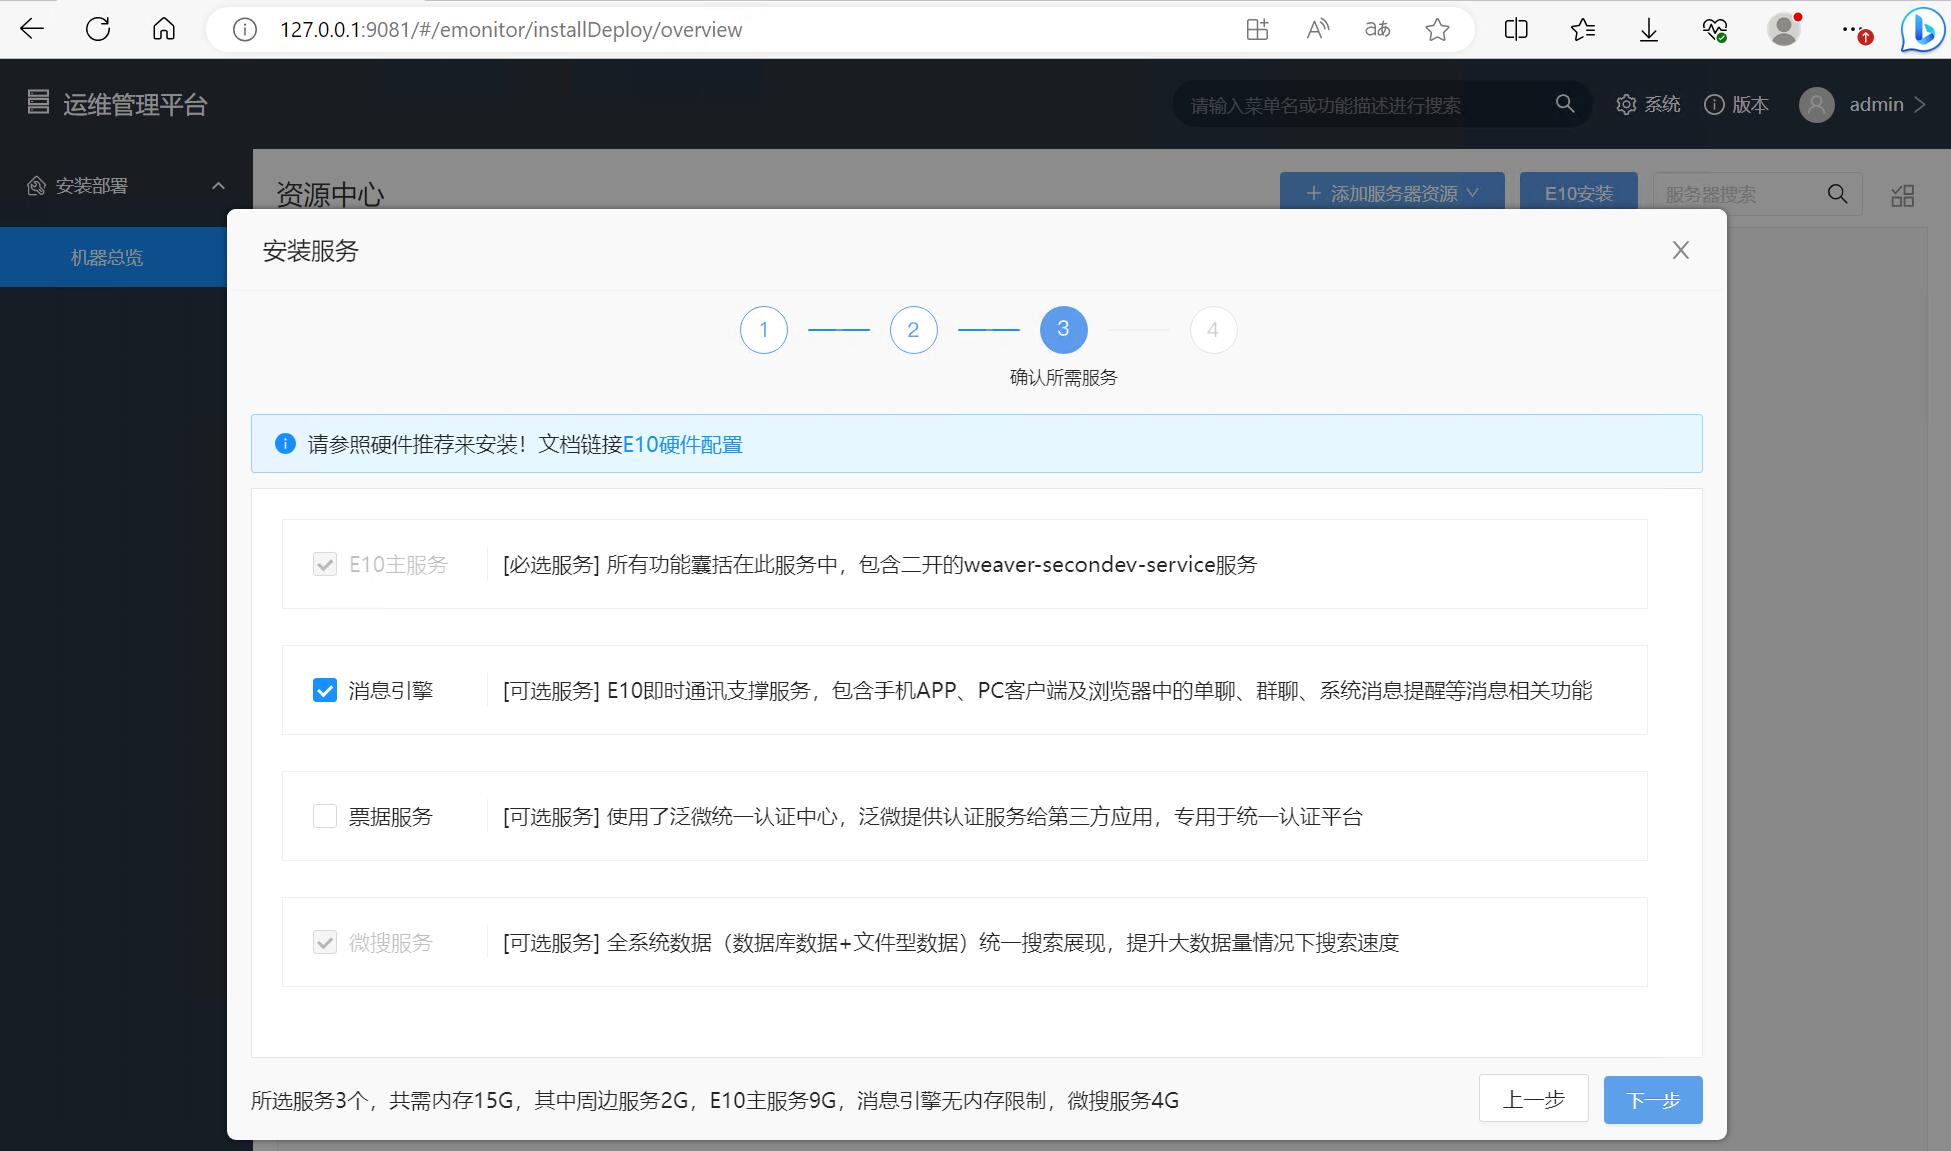The image size is (1951, 1151).
Task: Open Bing Copilot sidebar
Action: (x=1922, y=29)
